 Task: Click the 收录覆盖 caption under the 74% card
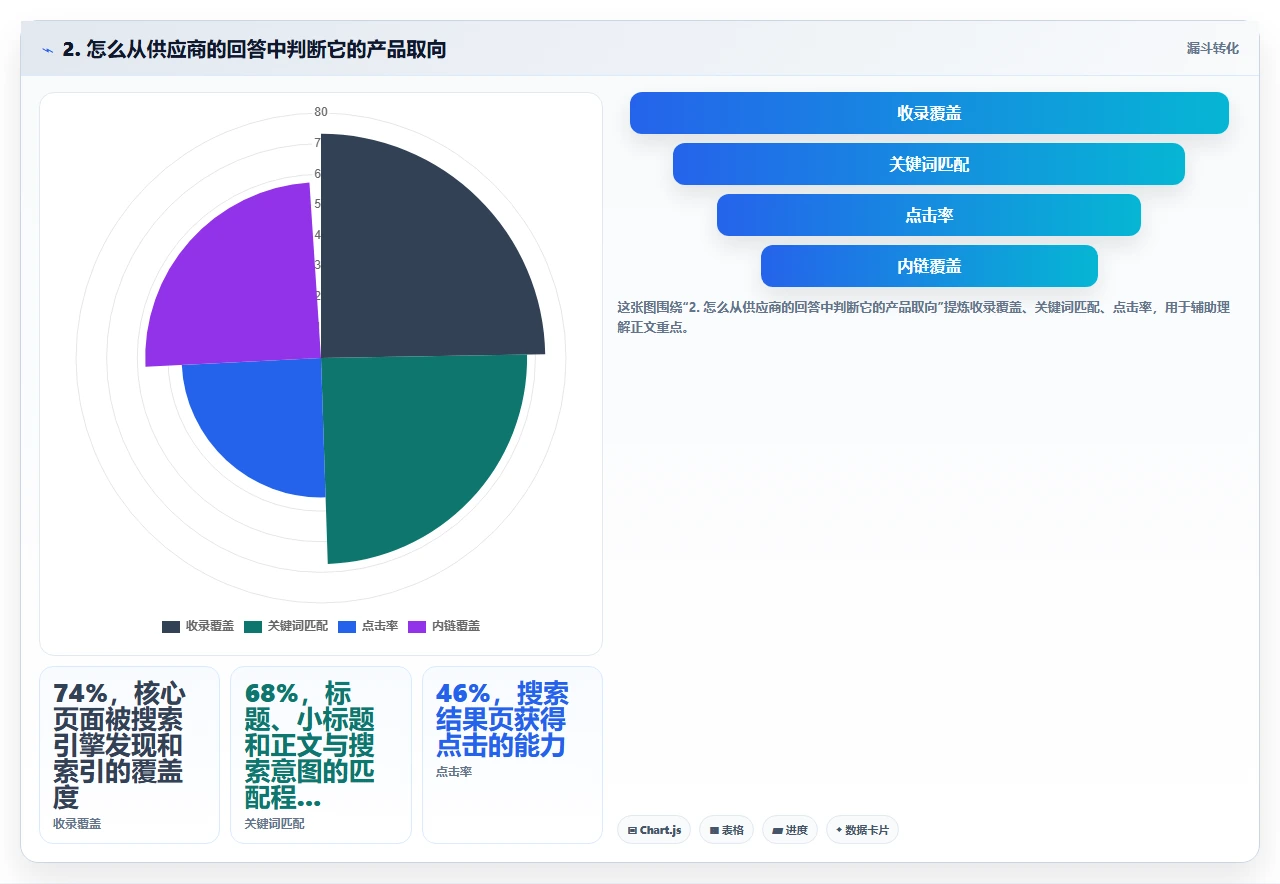pyautogui.click(x=77, y=824)
